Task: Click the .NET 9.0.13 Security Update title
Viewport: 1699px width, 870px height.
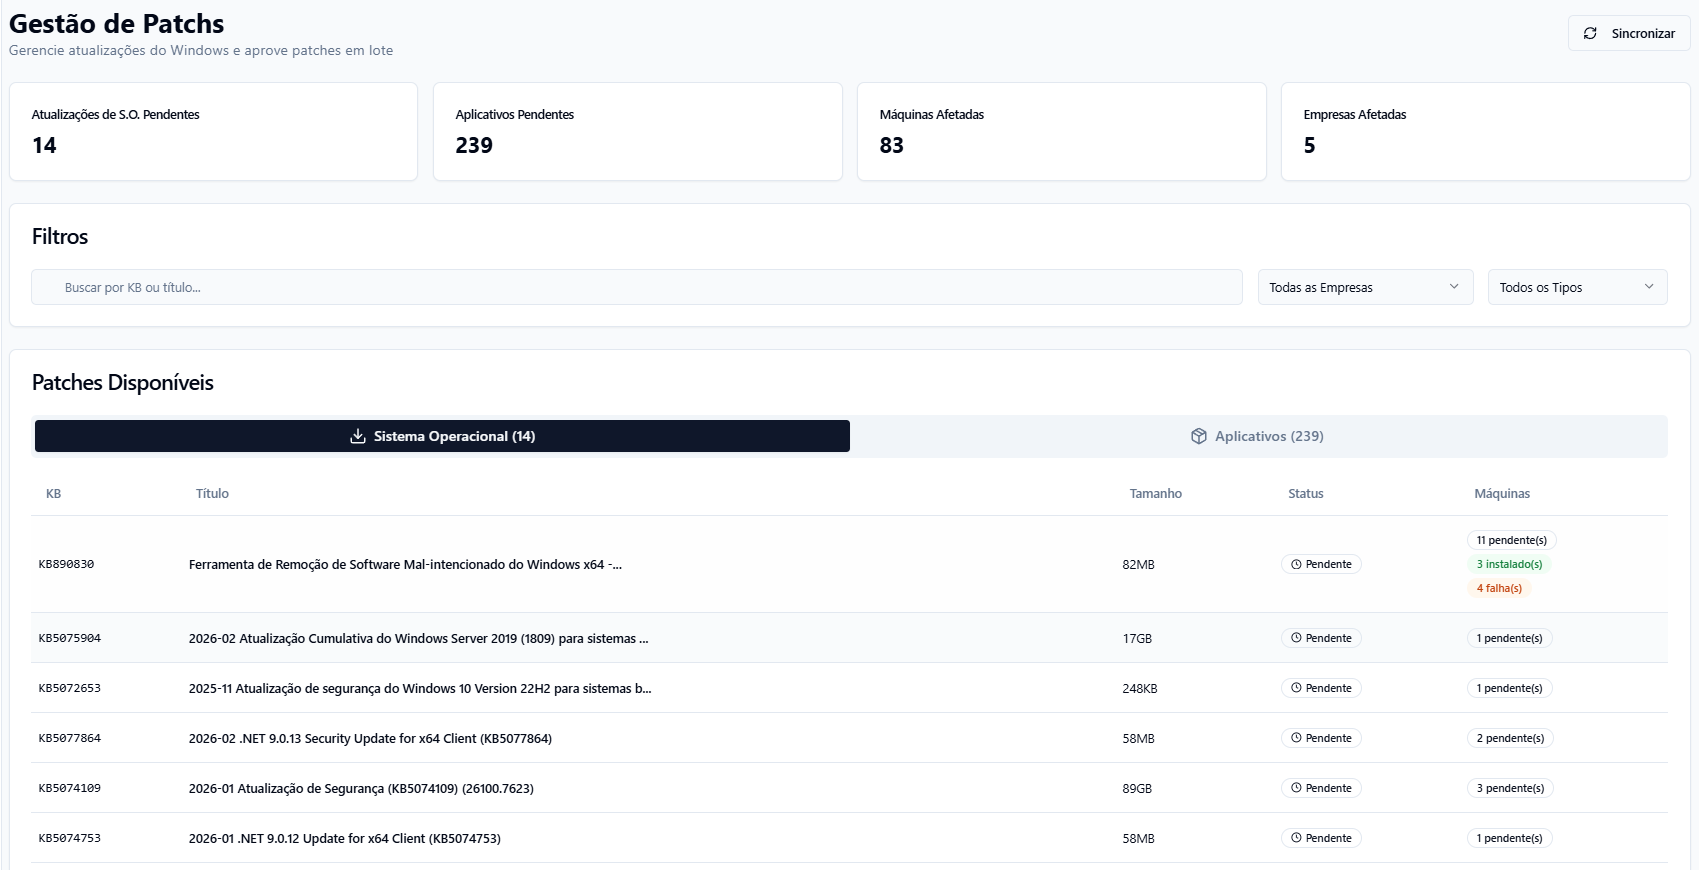Action: click(370, 739)
